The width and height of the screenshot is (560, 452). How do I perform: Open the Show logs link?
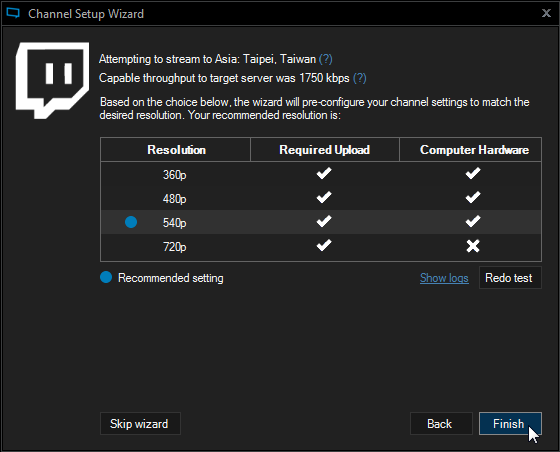pos(444,277)
